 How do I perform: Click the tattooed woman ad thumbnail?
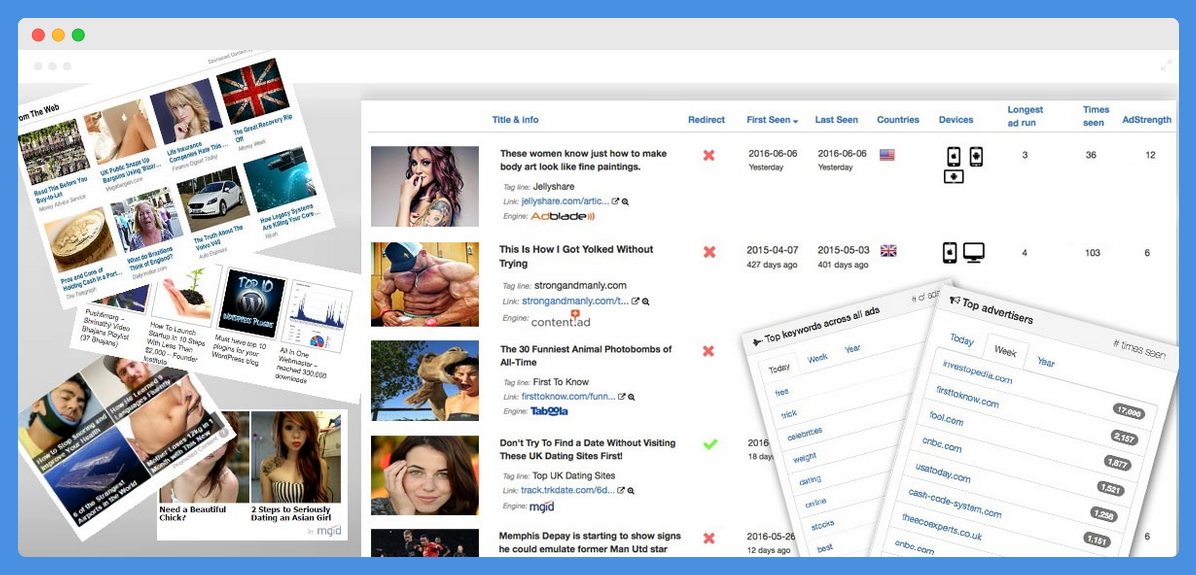424,186
